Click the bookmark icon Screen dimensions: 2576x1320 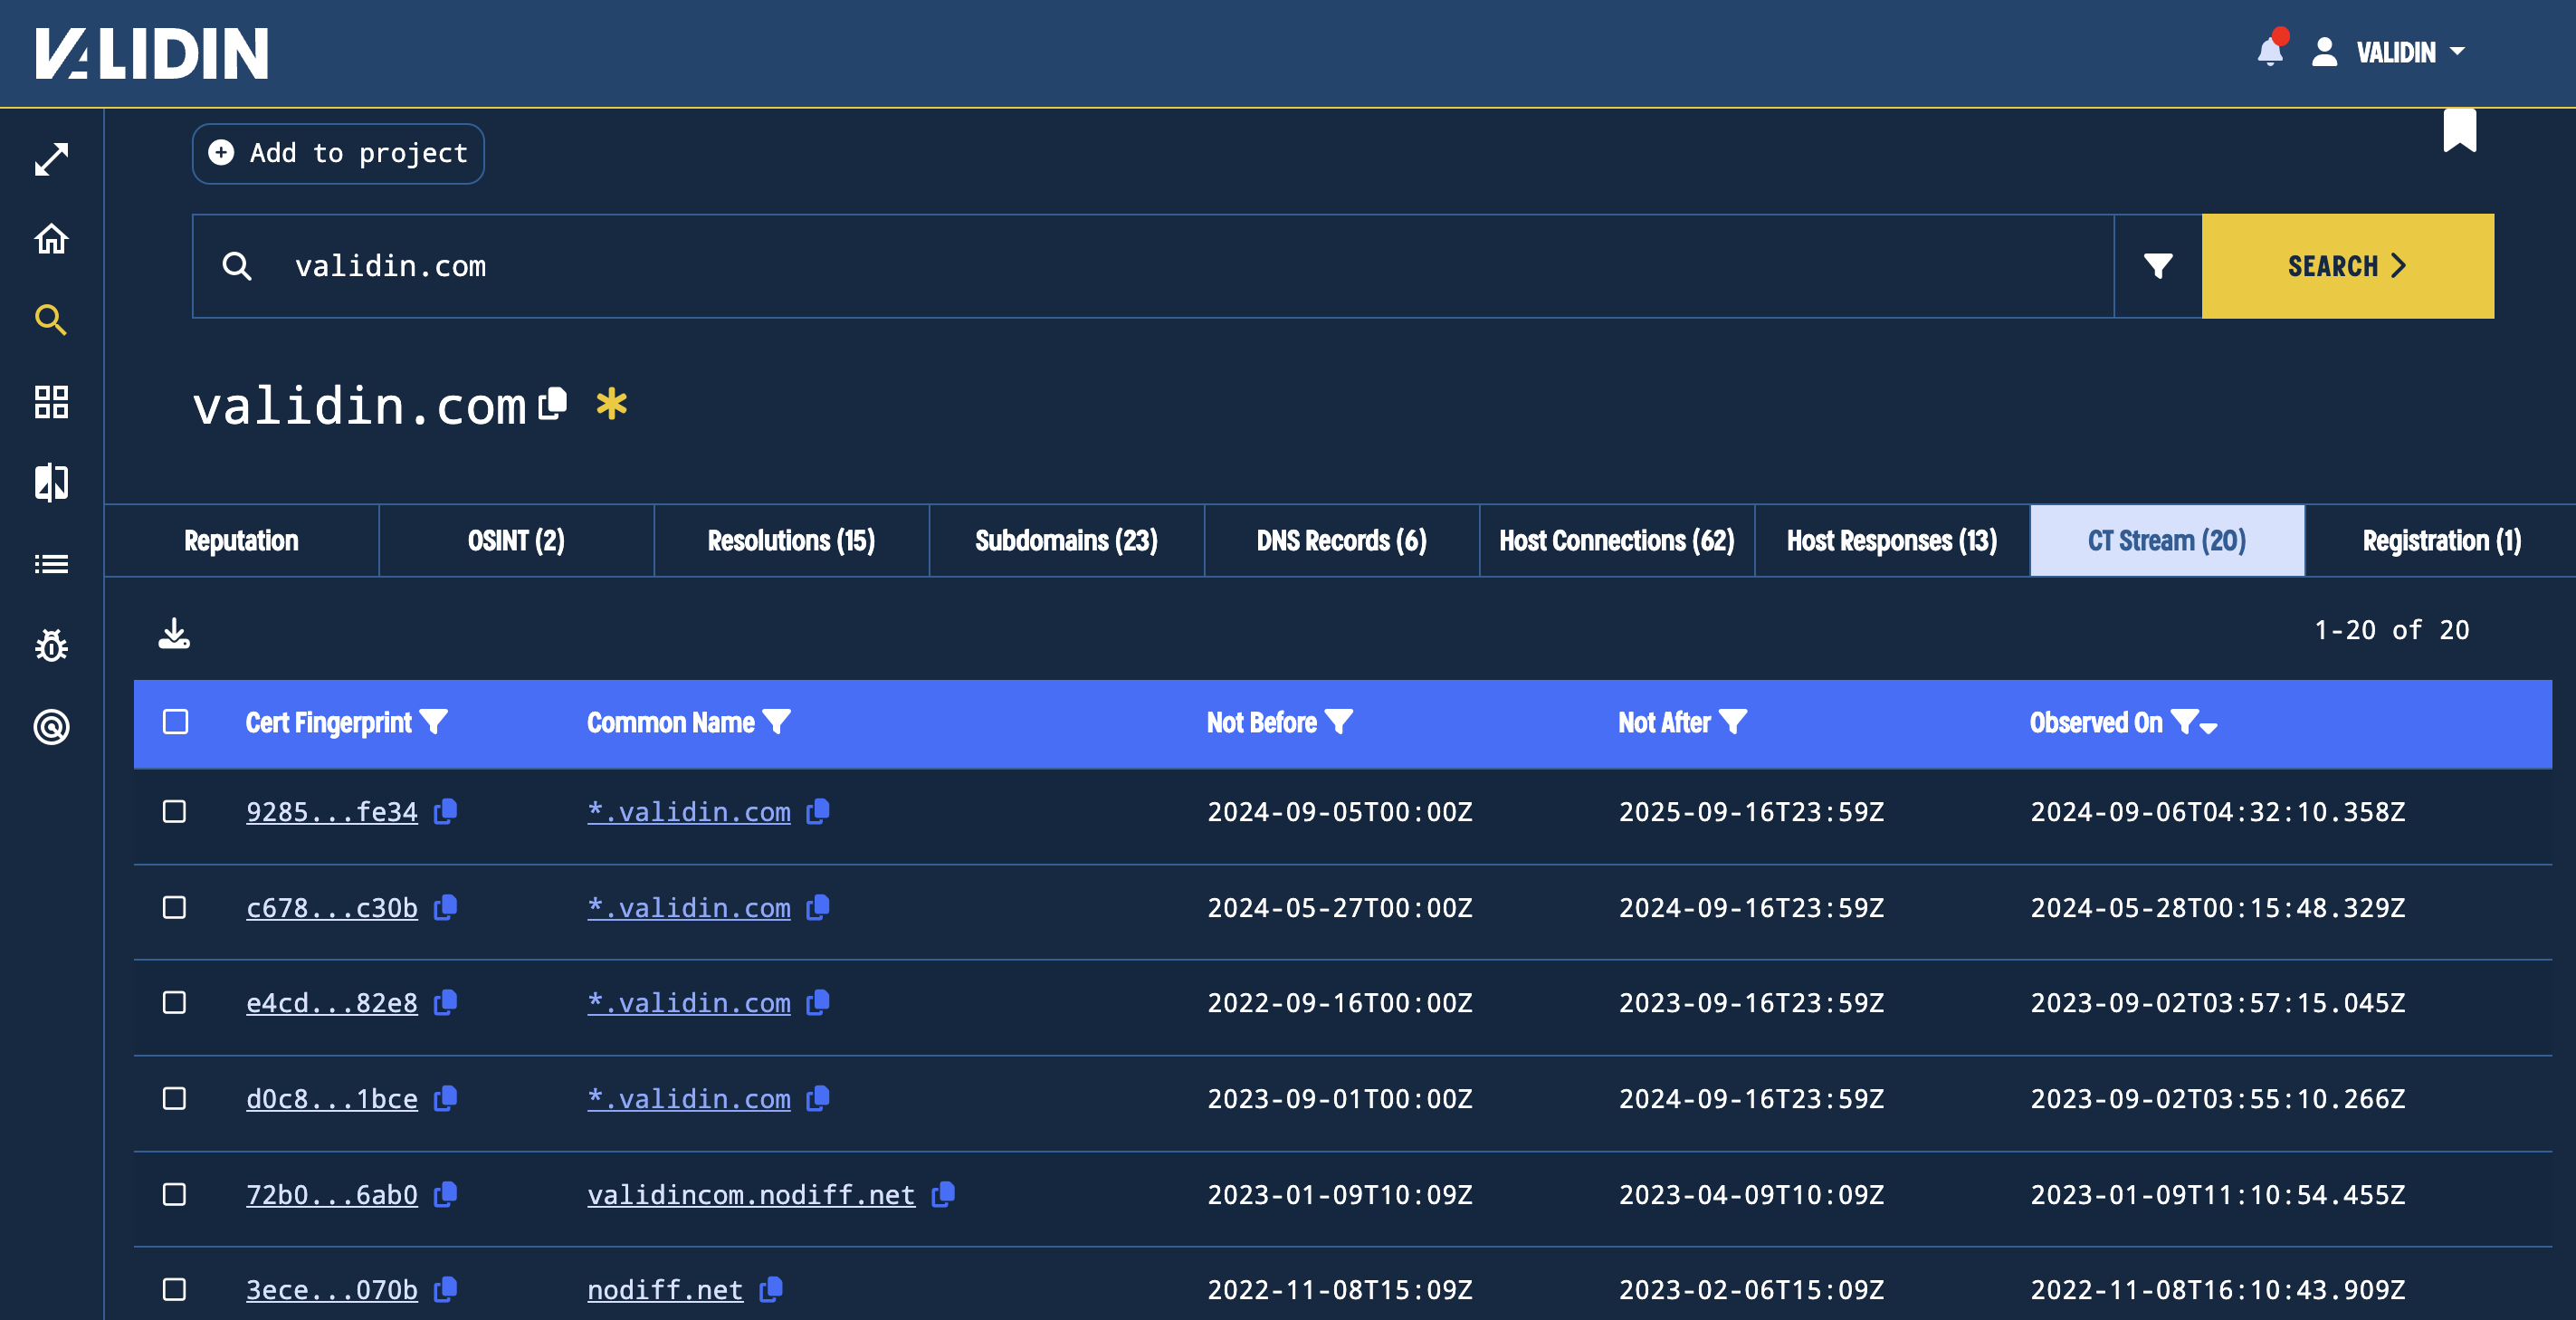[x=2459, y=131]
